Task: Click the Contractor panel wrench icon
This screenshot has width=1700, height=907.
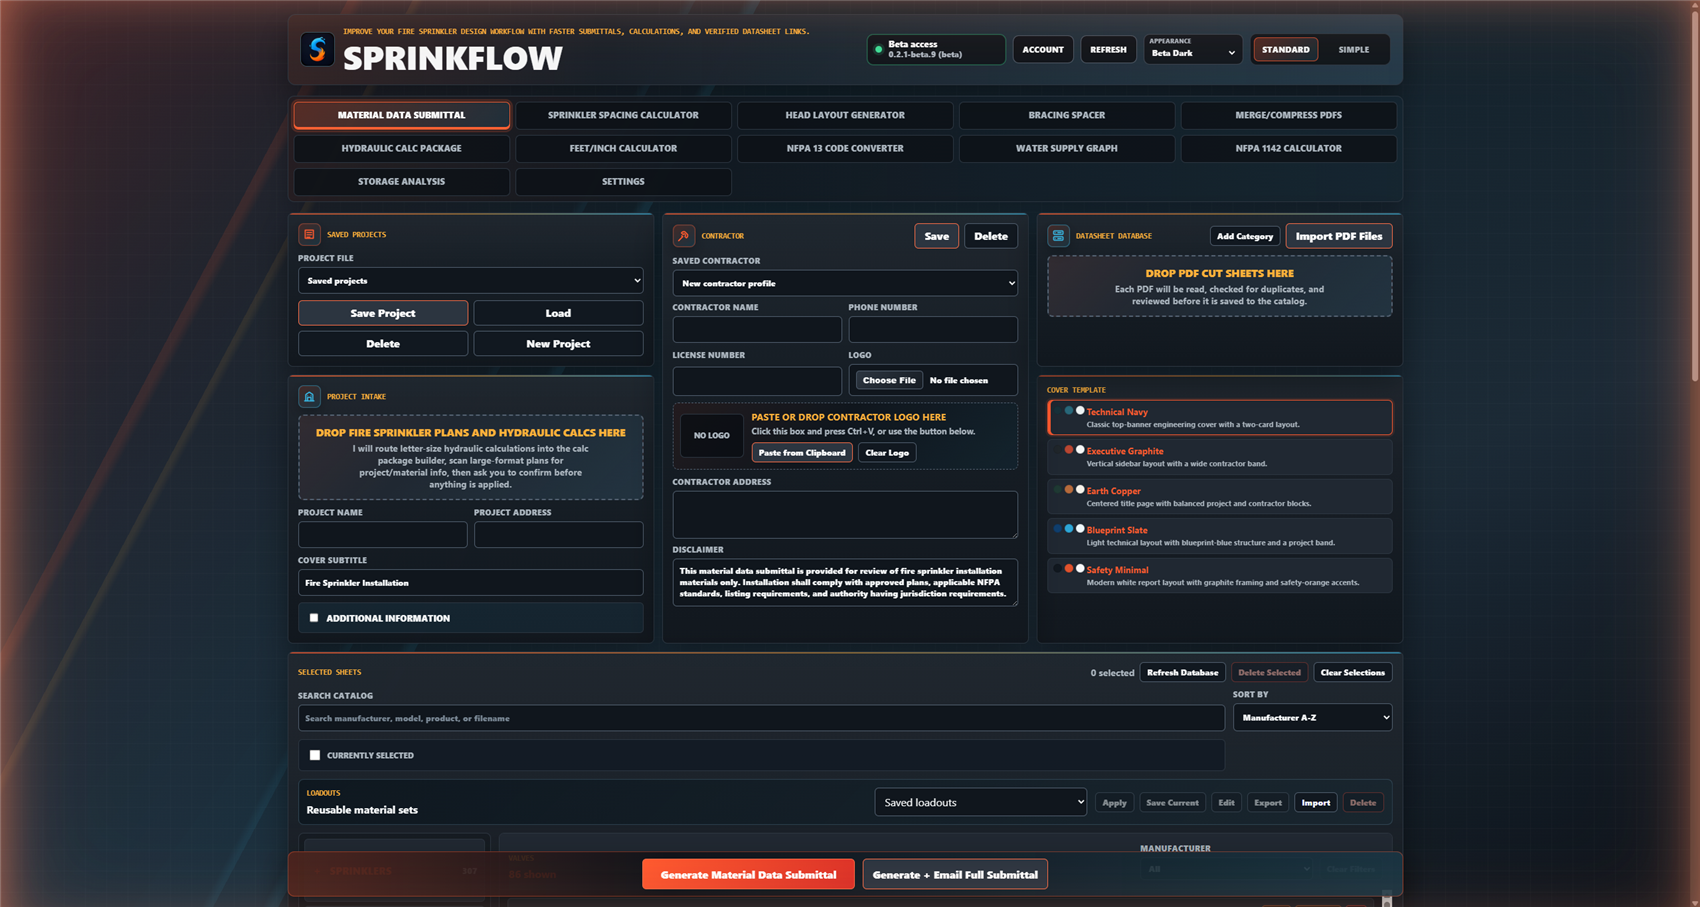Action: (x=684, y=236)
